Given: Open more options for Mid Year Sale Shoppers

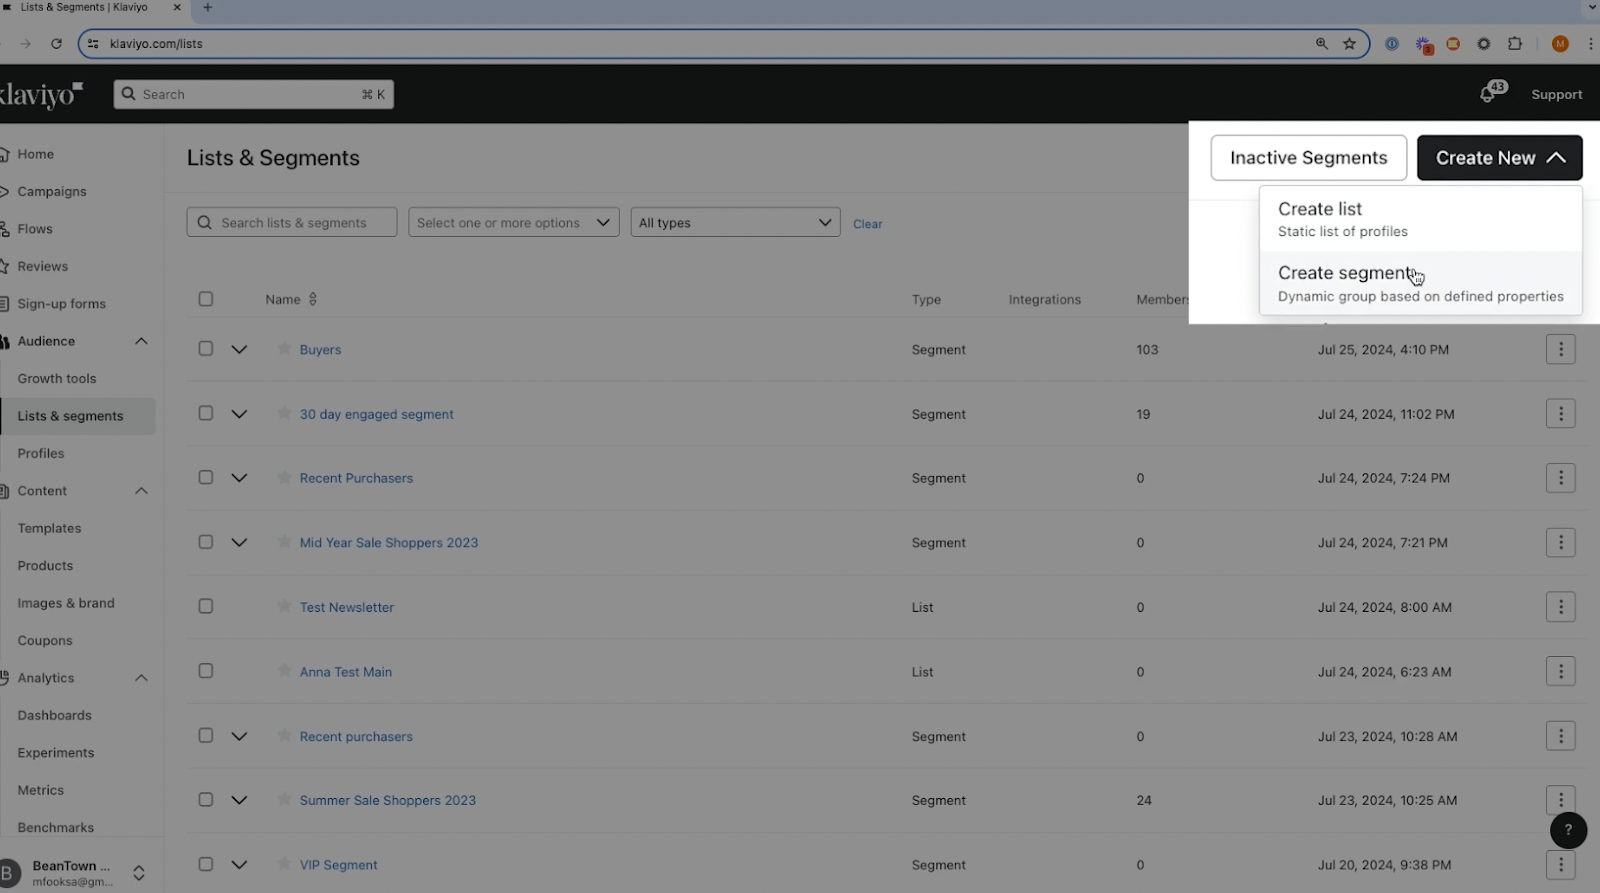Looking at the screenshot, I should point(1560,542).
